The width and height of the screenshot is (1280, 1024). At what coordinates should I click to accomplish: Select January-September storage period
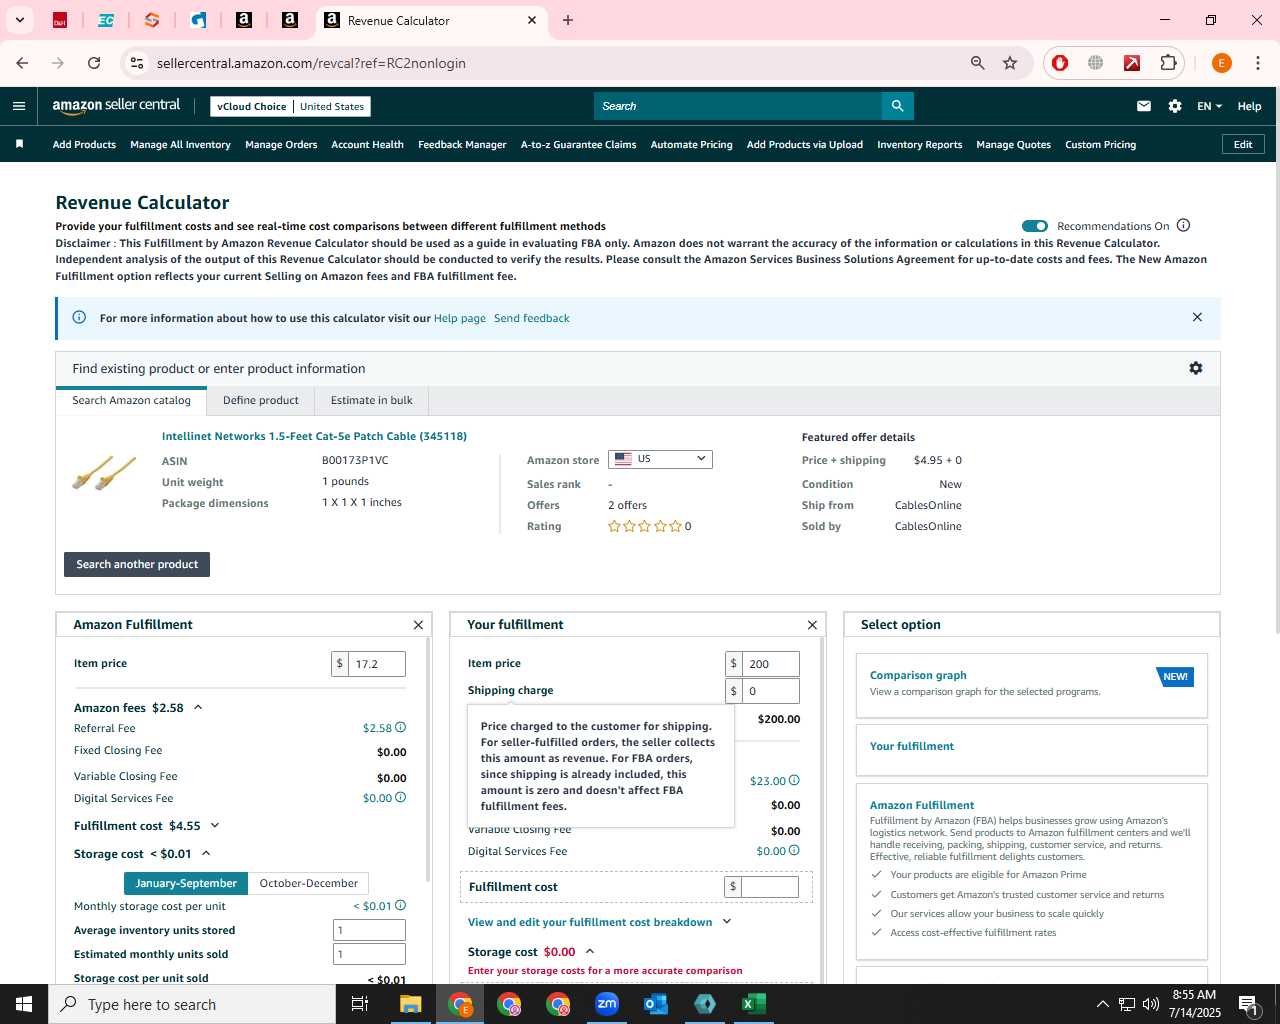click(186, 883)
